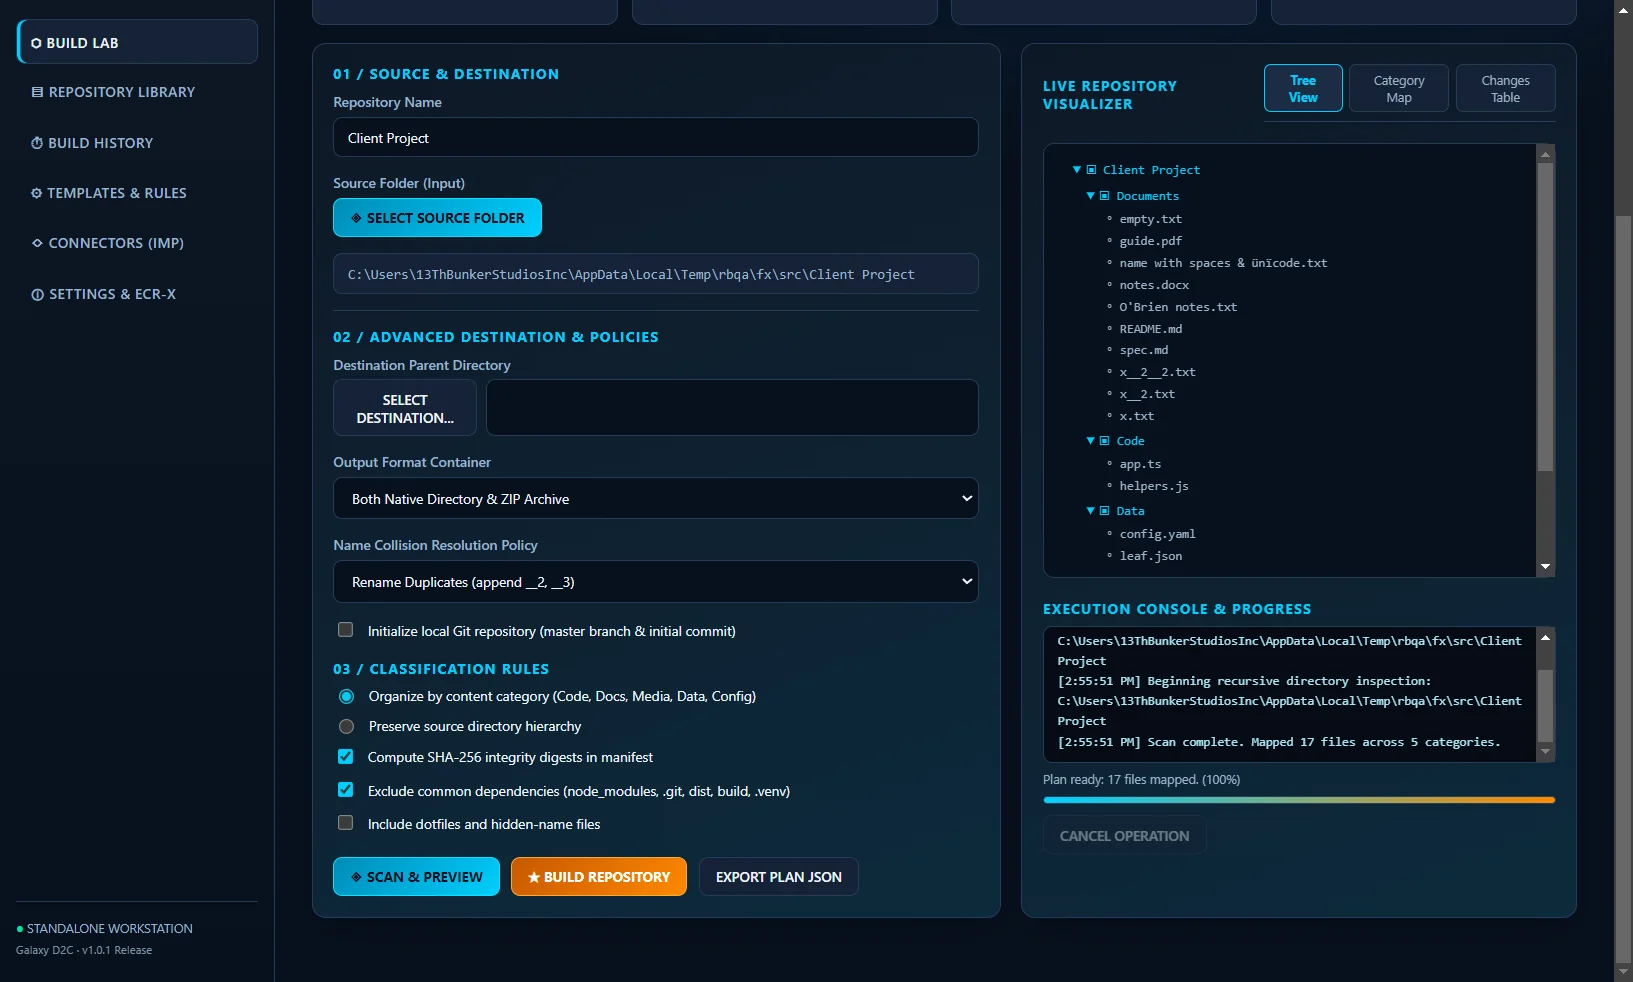Click the Cancel Operation button
This screenshot has height=982, width=1633.
pos(1125,836)
